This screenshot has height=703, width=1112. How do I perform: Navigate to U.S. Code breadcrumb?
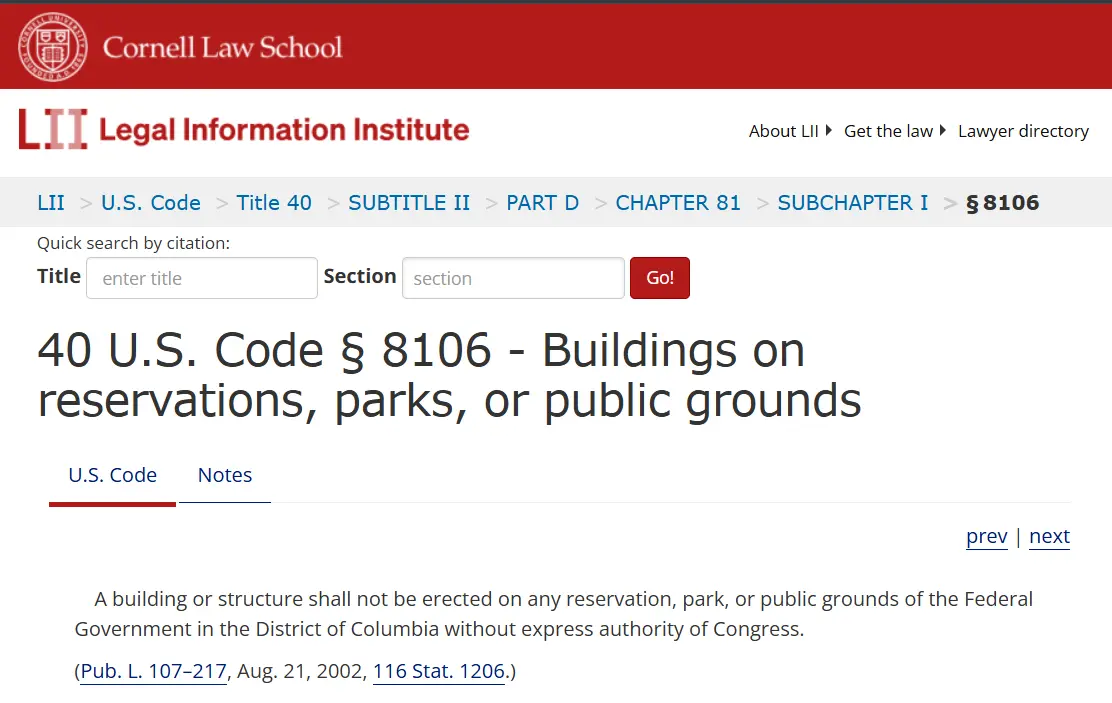(x=151, y=203)
